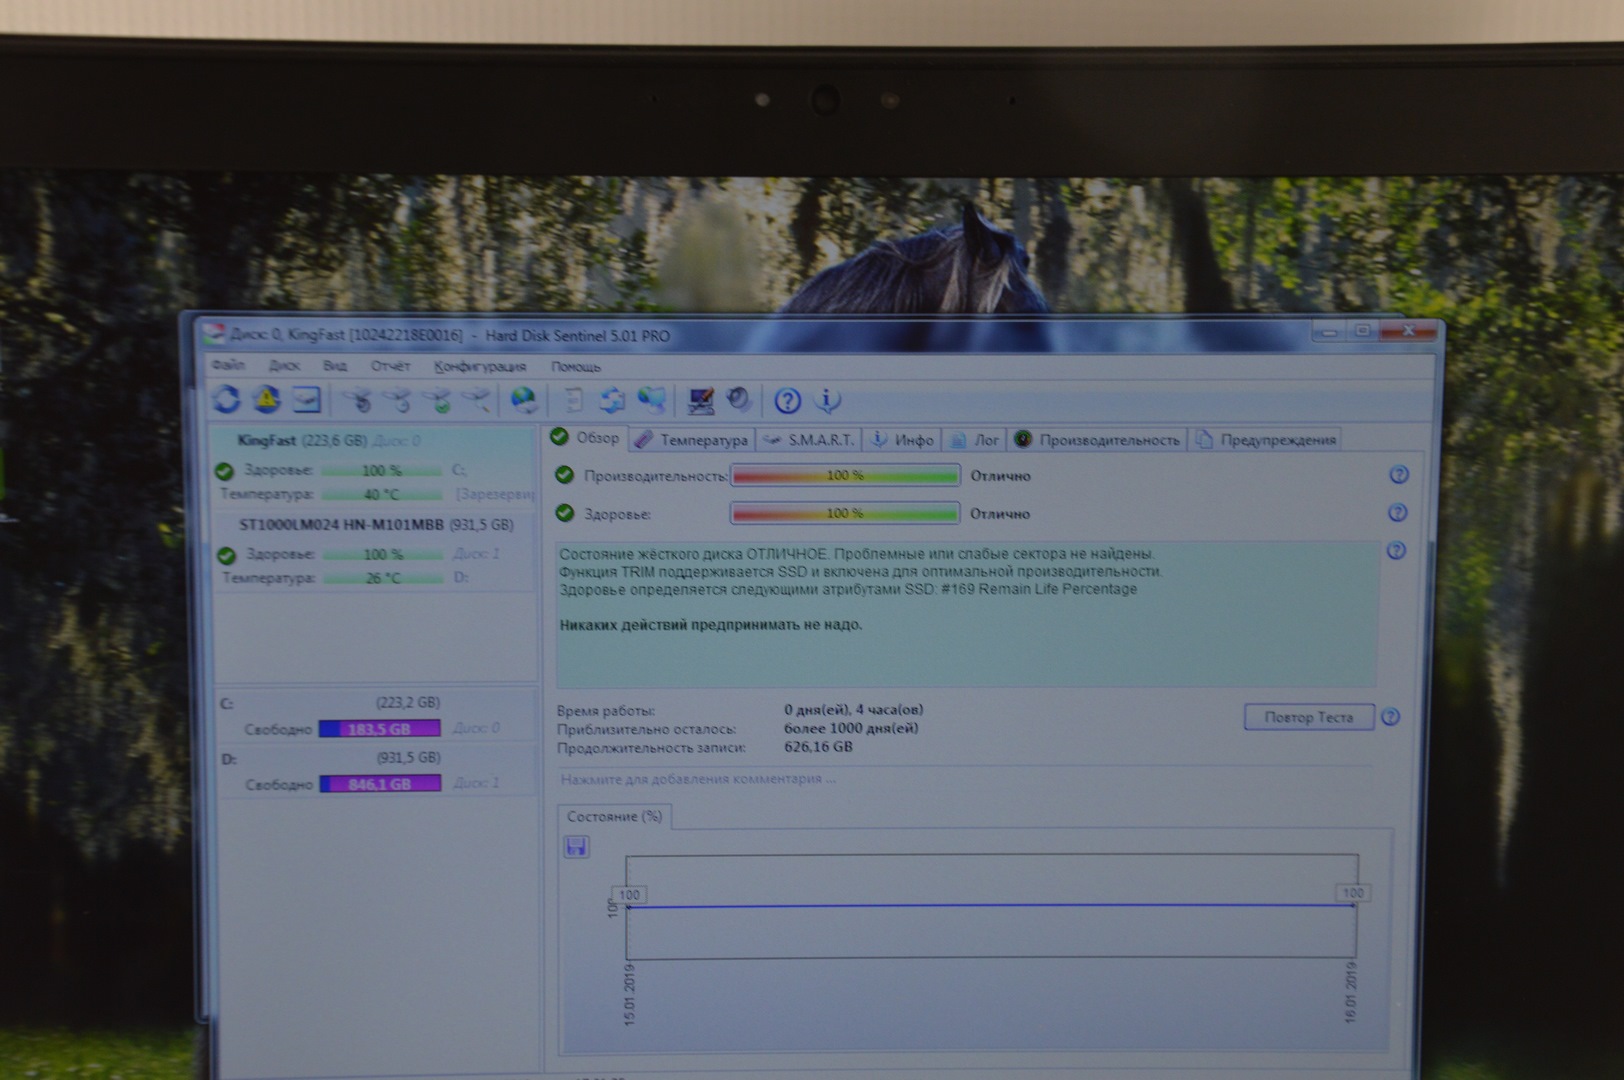
Task: Click the speaker toolbar icon
Action: tap(739, 401)
